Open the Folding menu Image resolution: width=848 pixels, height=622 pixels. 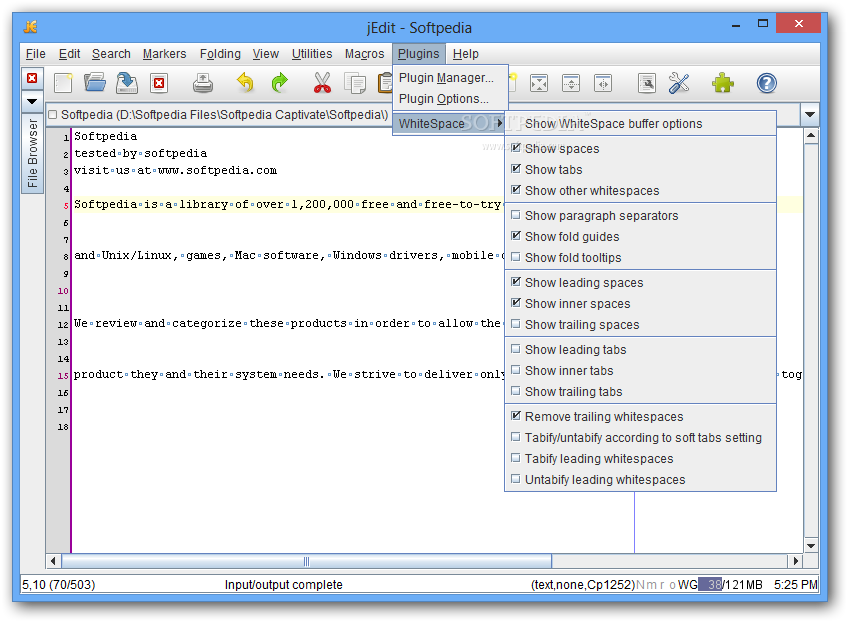click(x=220, y=54)
